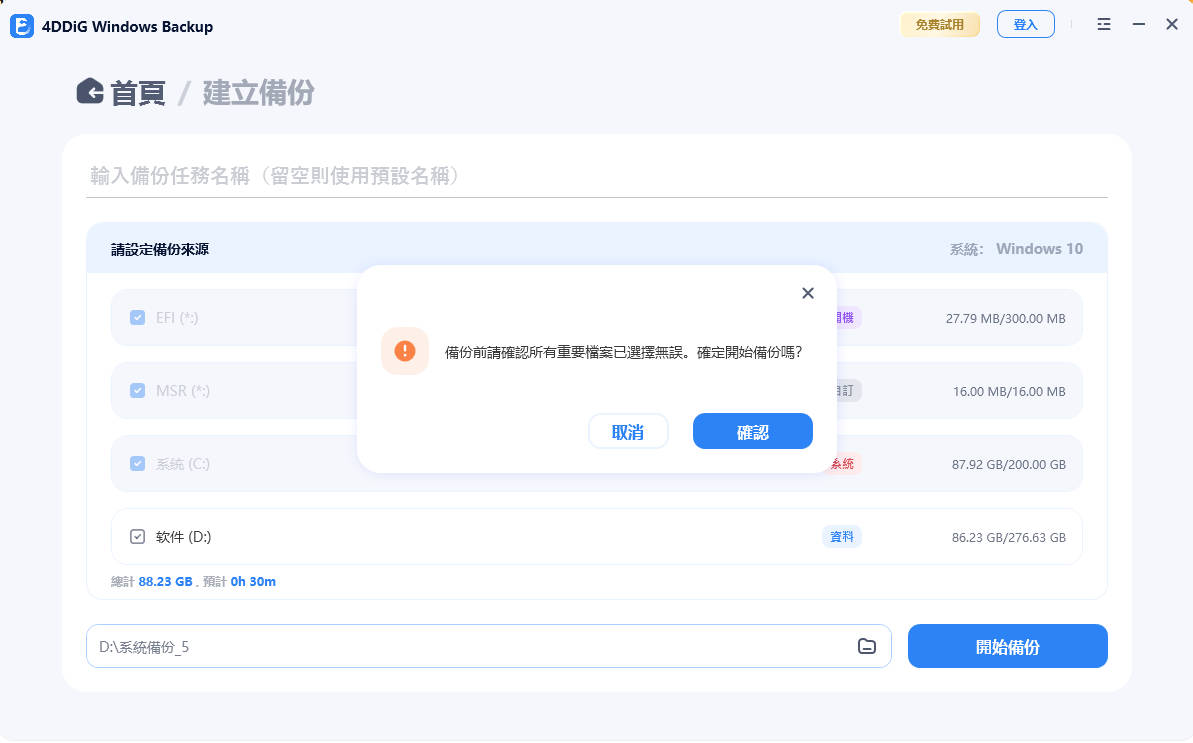
Task: Toggle the MSR partition checkbox
Action: (x=137, y=390)
